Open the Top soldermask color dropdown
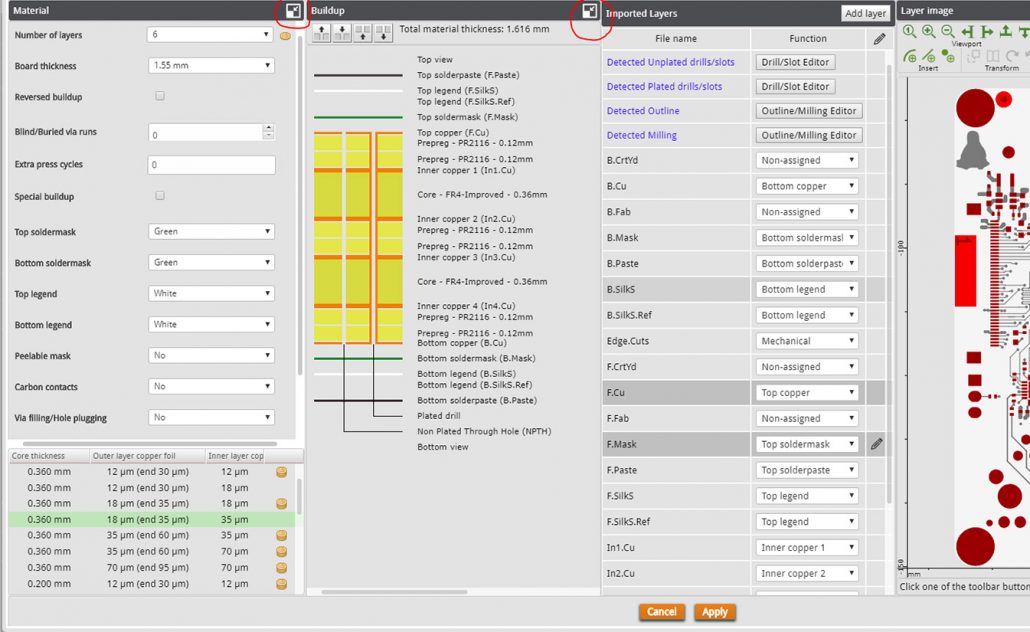The image size is (1030, 632). tap(211, 231)
